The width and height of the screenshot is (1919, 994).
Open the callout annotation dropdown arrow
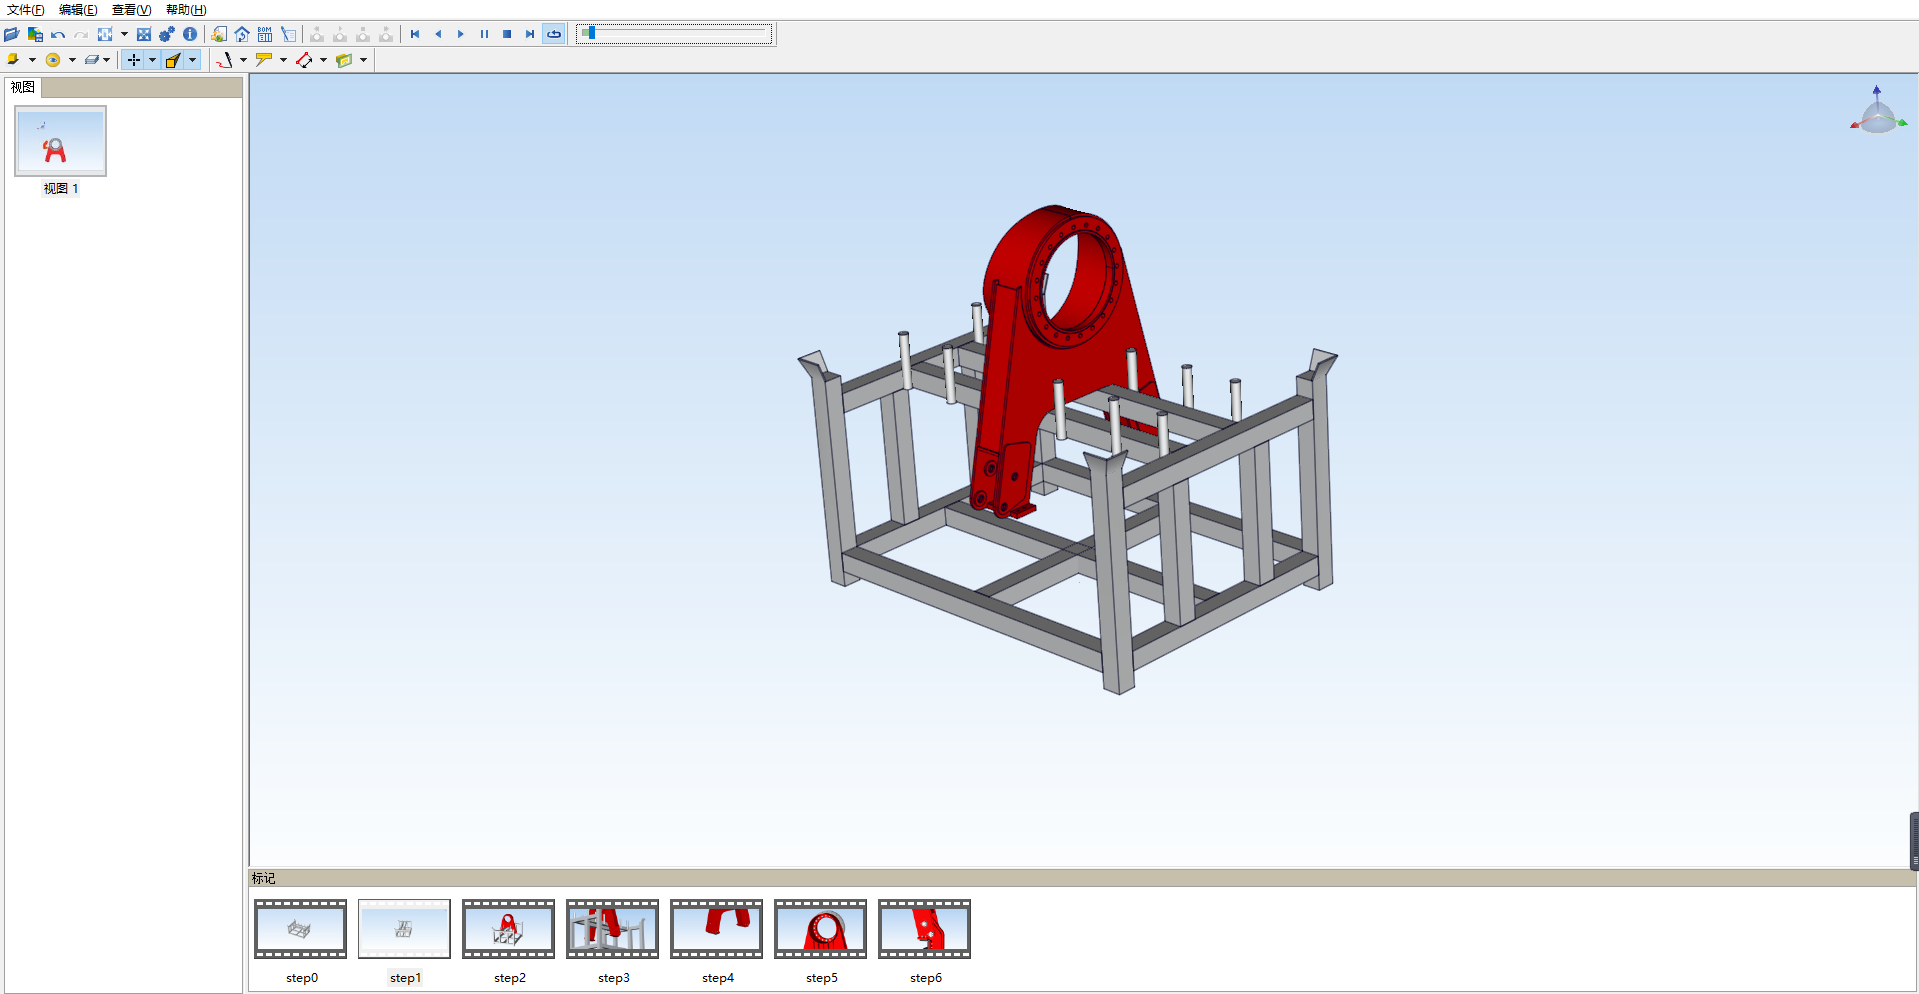[283, 60]
